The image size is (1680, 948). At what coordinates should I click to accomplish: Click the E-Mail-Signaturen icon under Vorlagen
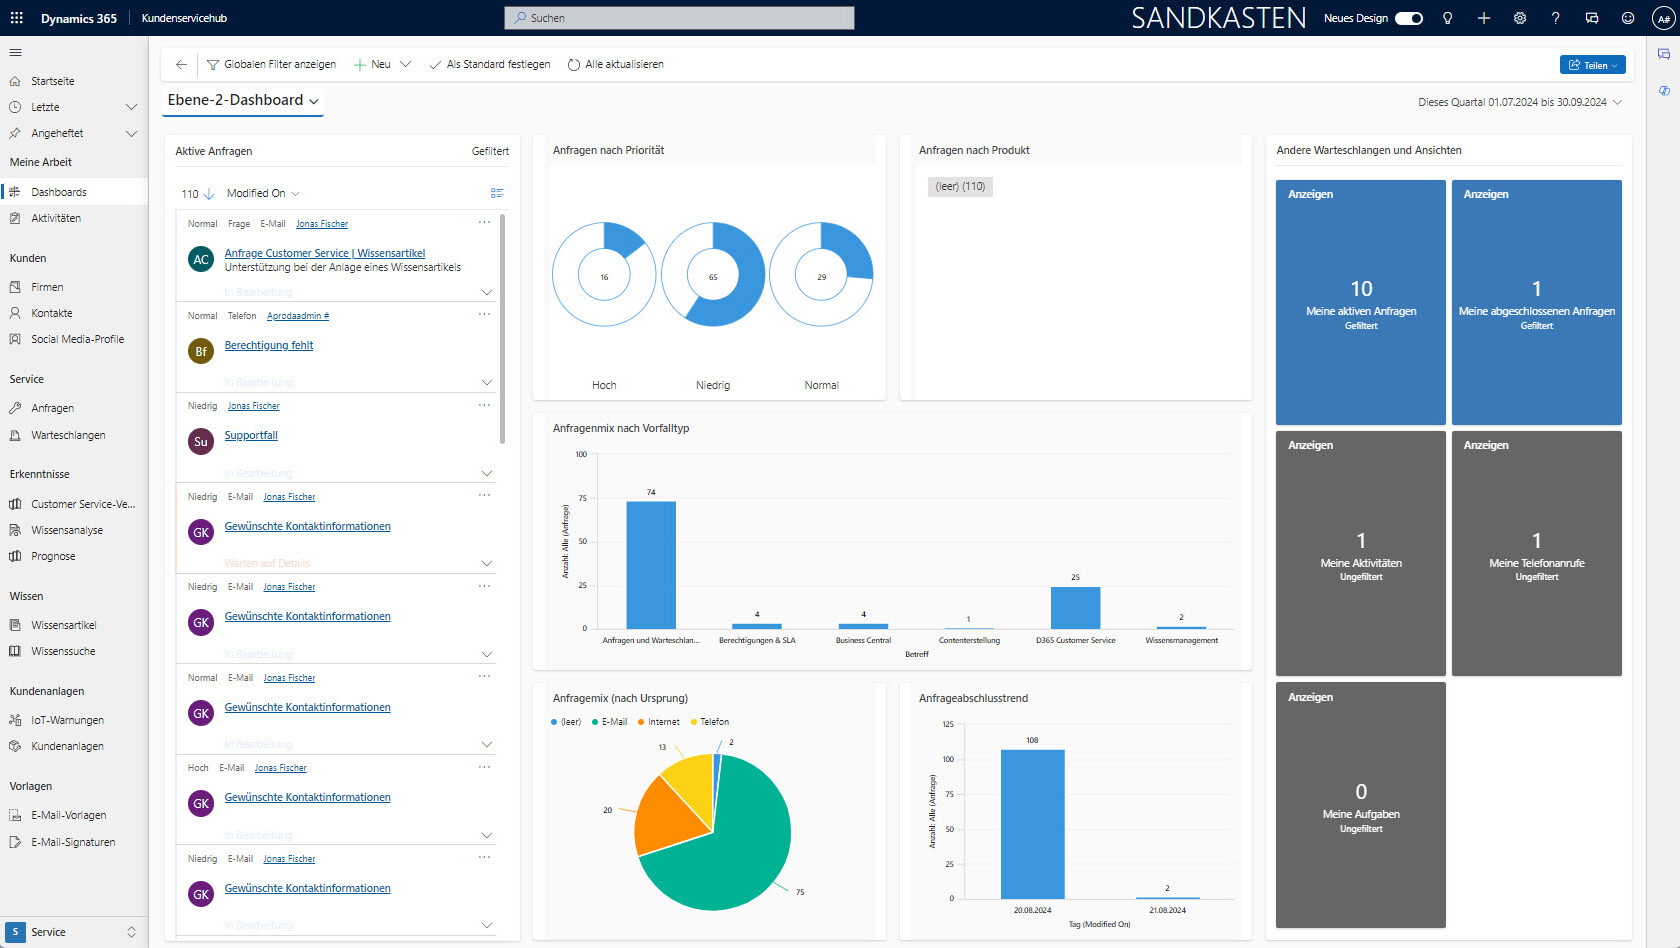click(x=16, y=841)
